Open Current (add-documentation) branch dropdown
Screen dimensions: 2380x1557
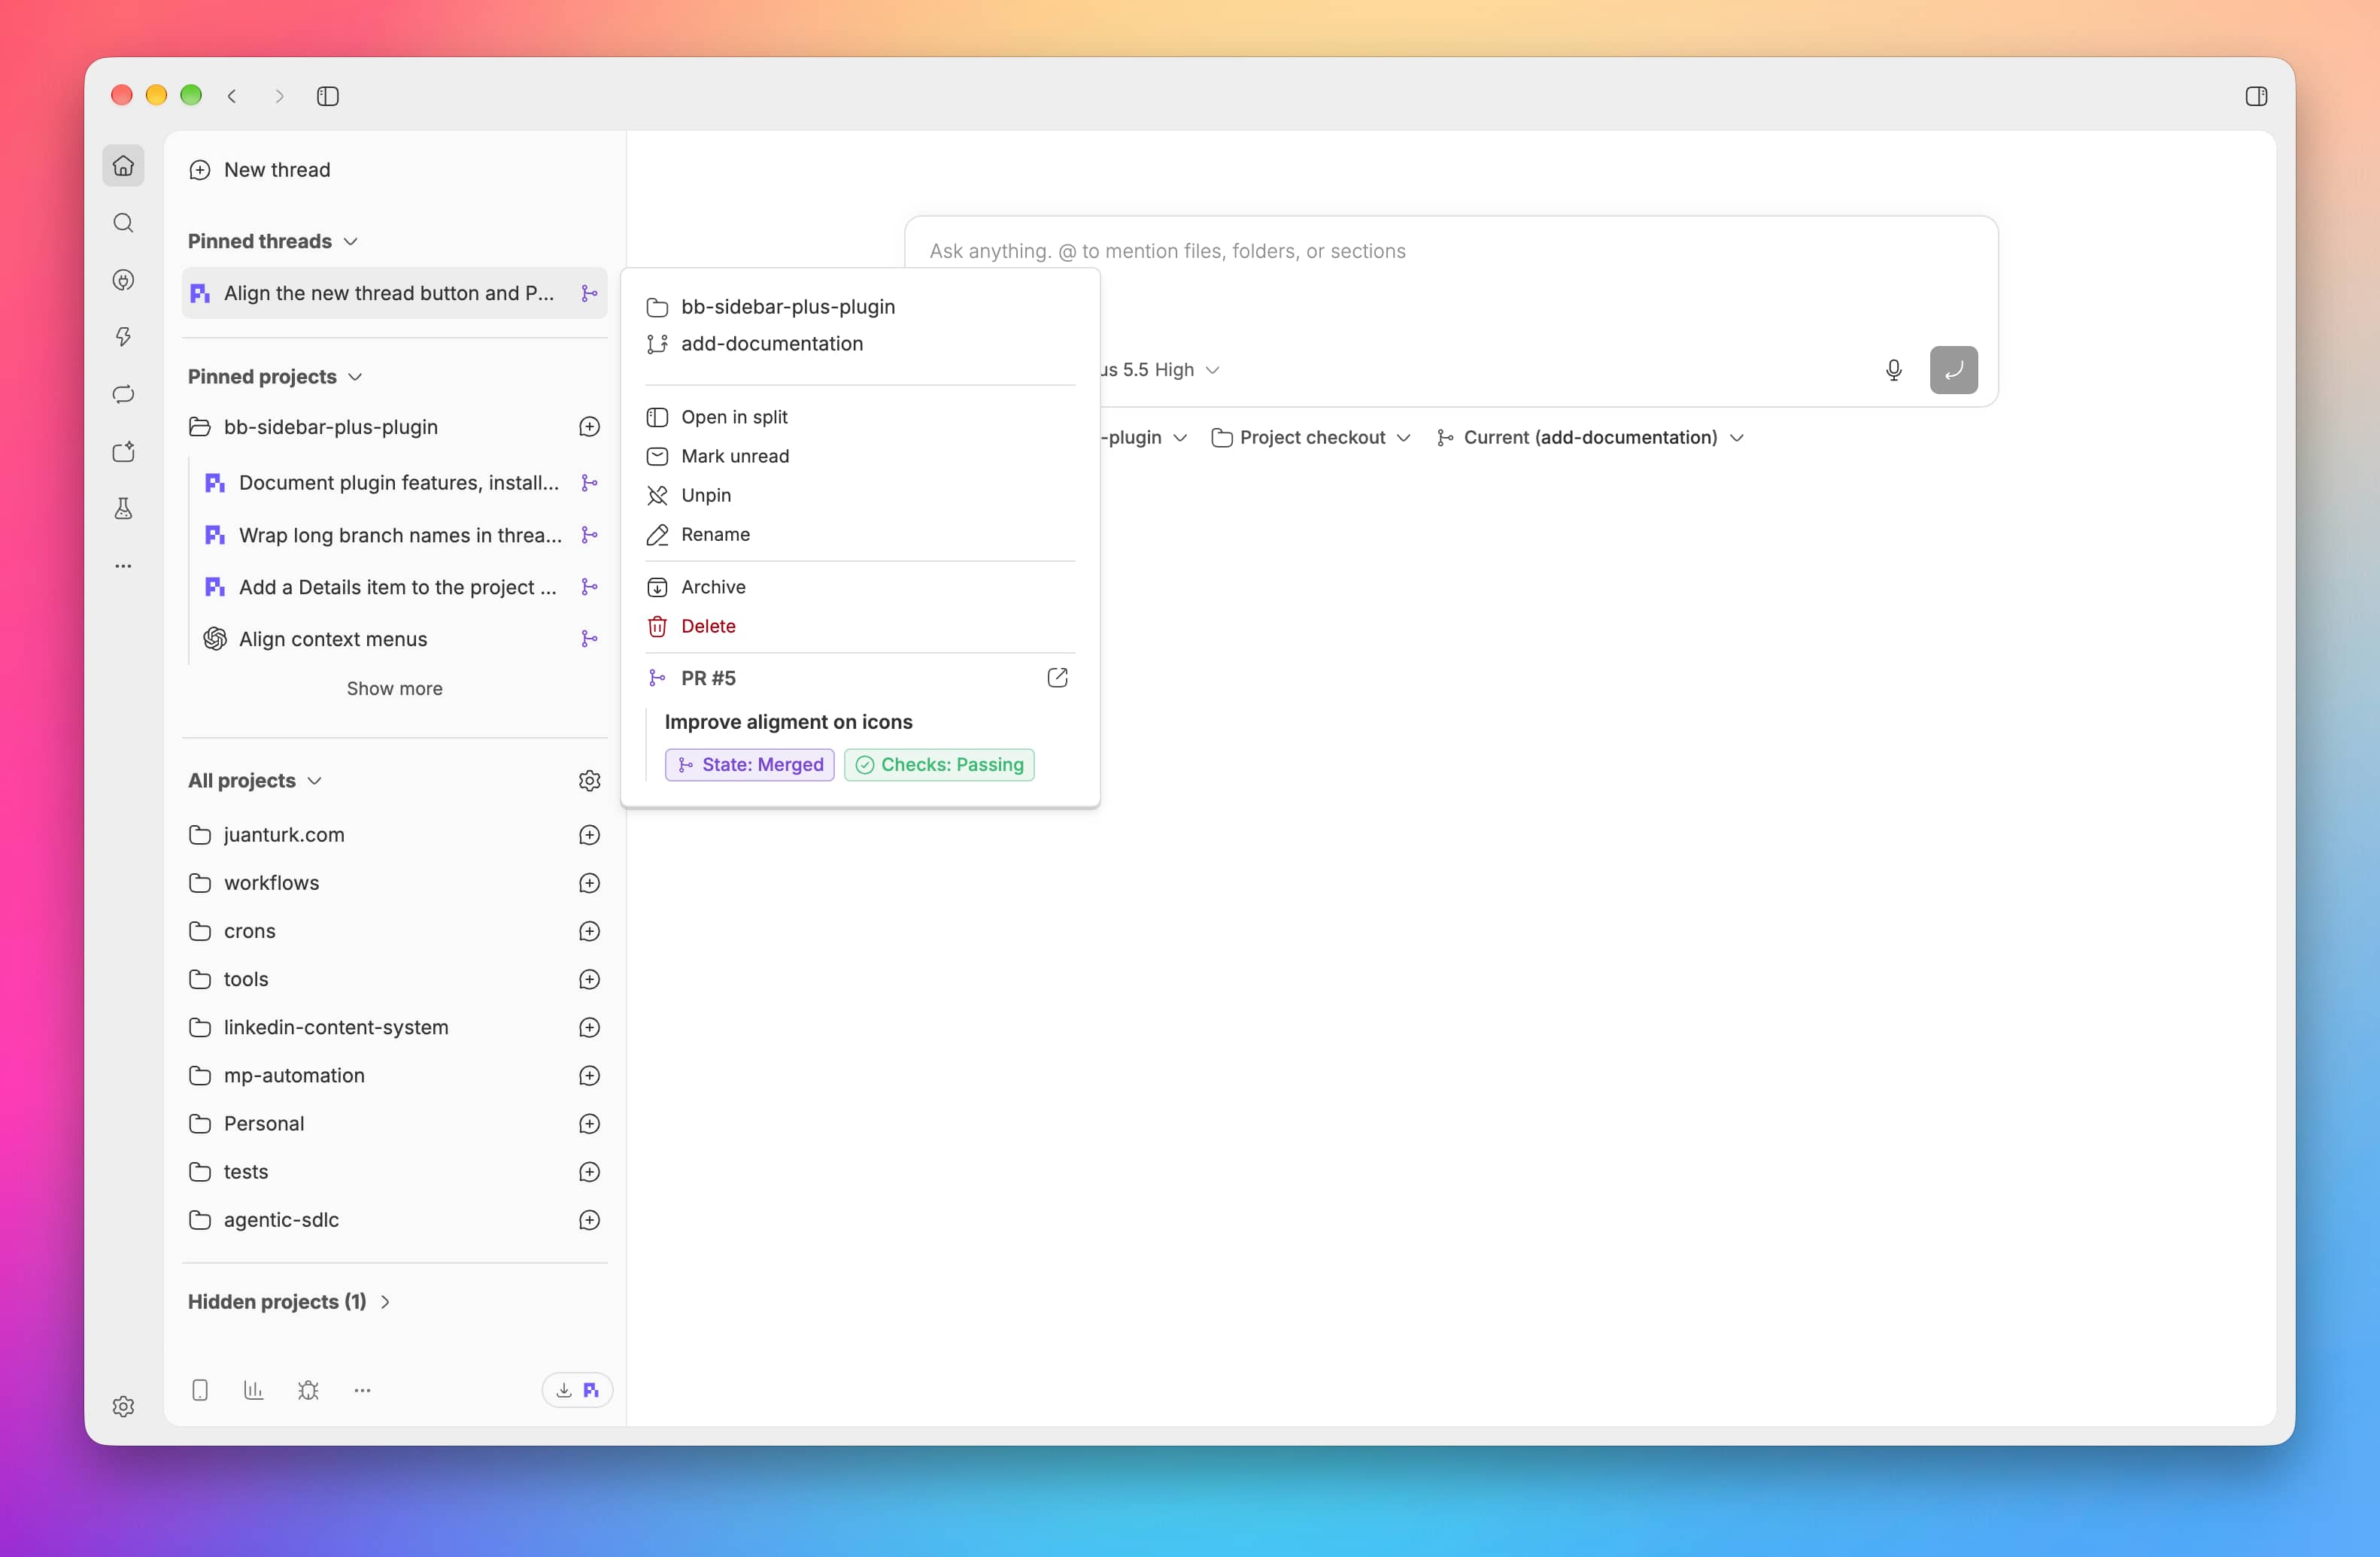coord(1590,438)
